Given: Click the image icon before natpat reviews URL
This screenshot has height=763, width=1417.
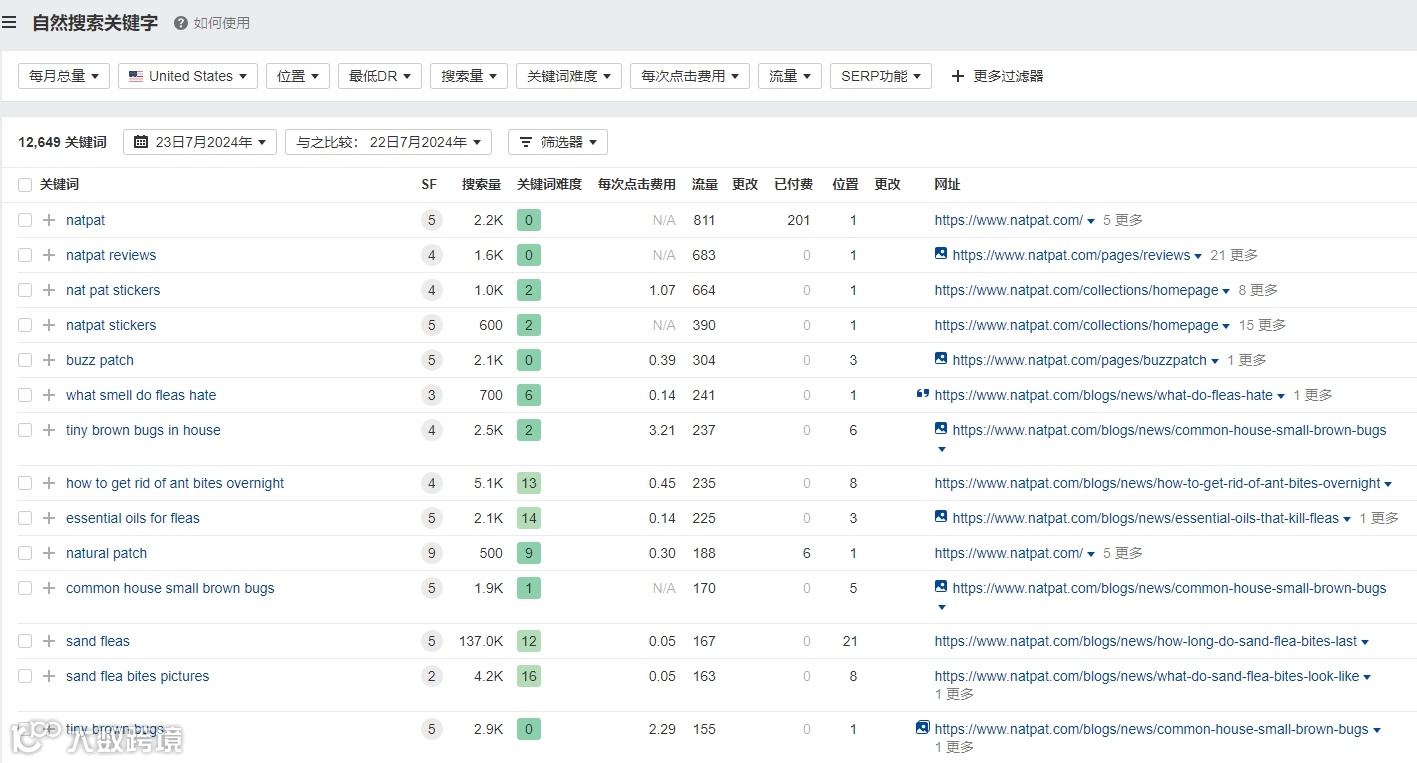Looking at the screenshot, I should (941, 254).
